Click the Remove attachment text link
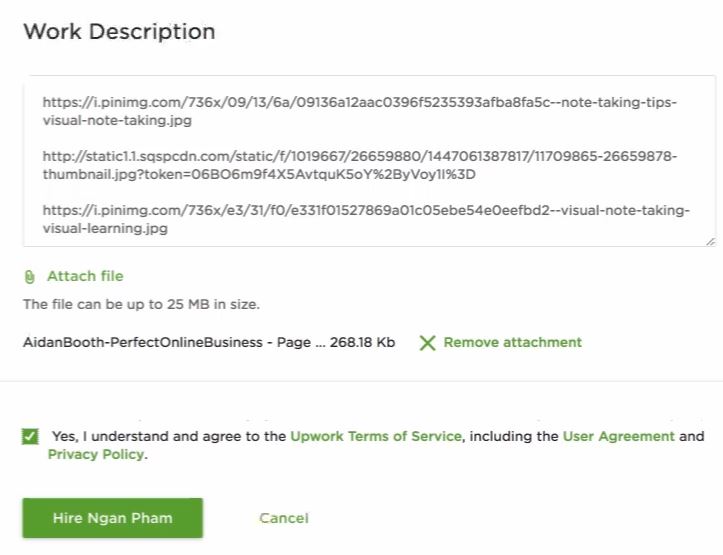This screenshot has width=723, height=555. pos(512,342)
